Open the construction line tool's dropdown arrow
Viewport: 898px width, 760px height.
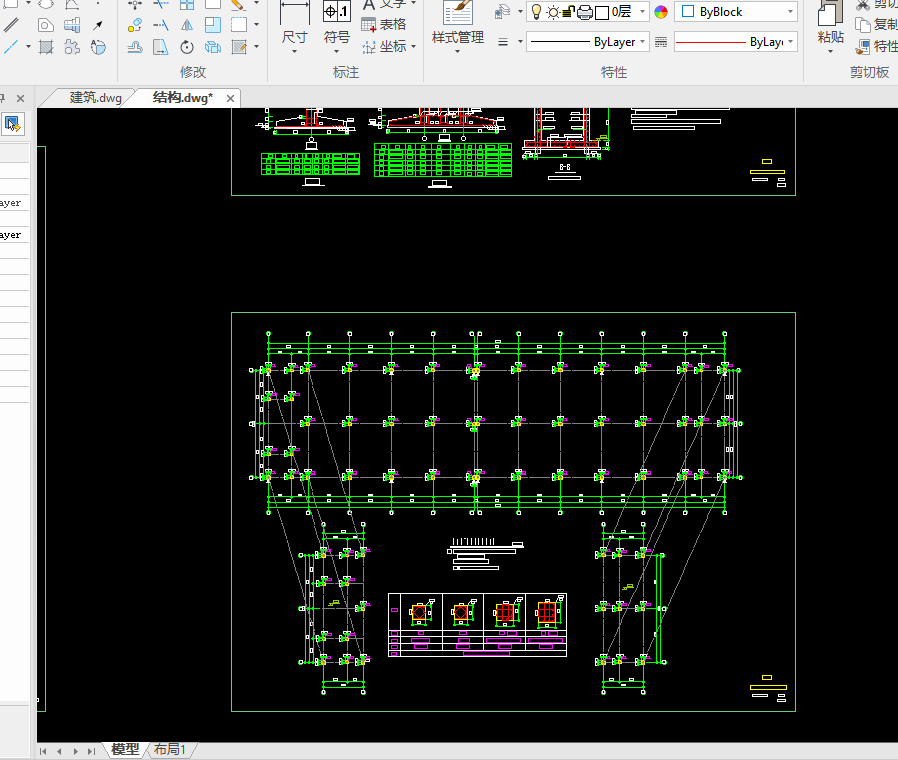click(28, 47)
